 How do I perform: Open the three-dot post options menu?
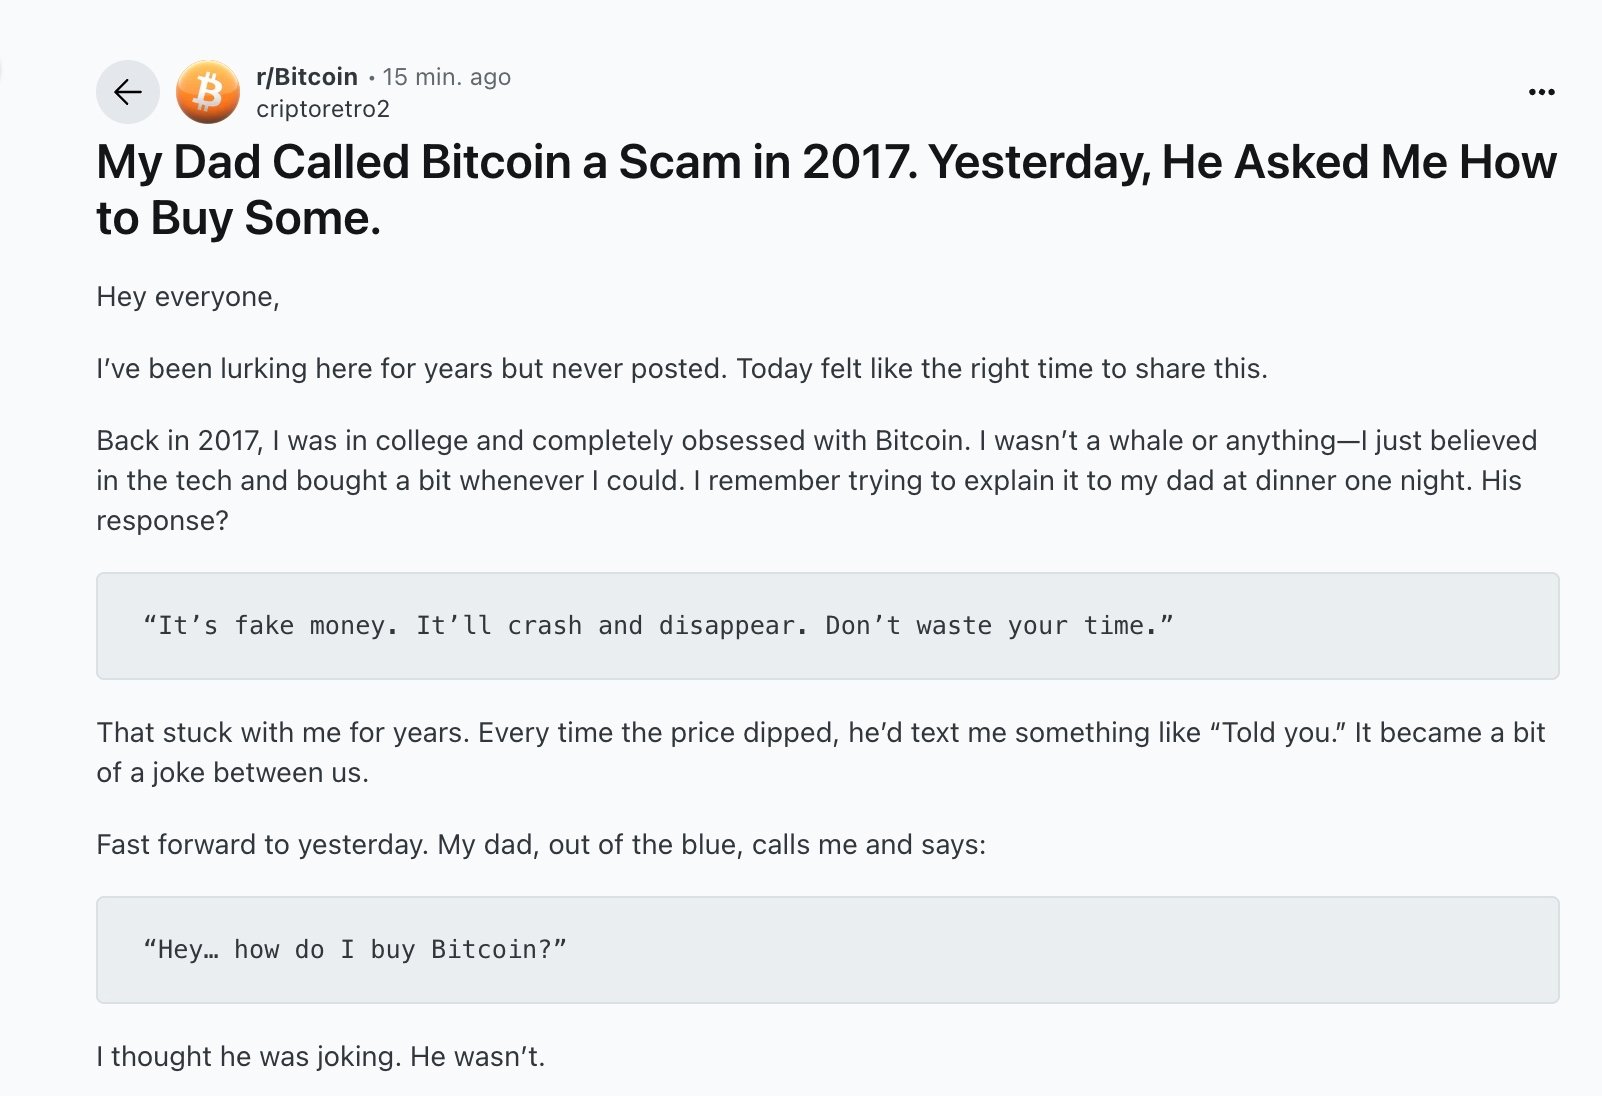point(1541,93)
